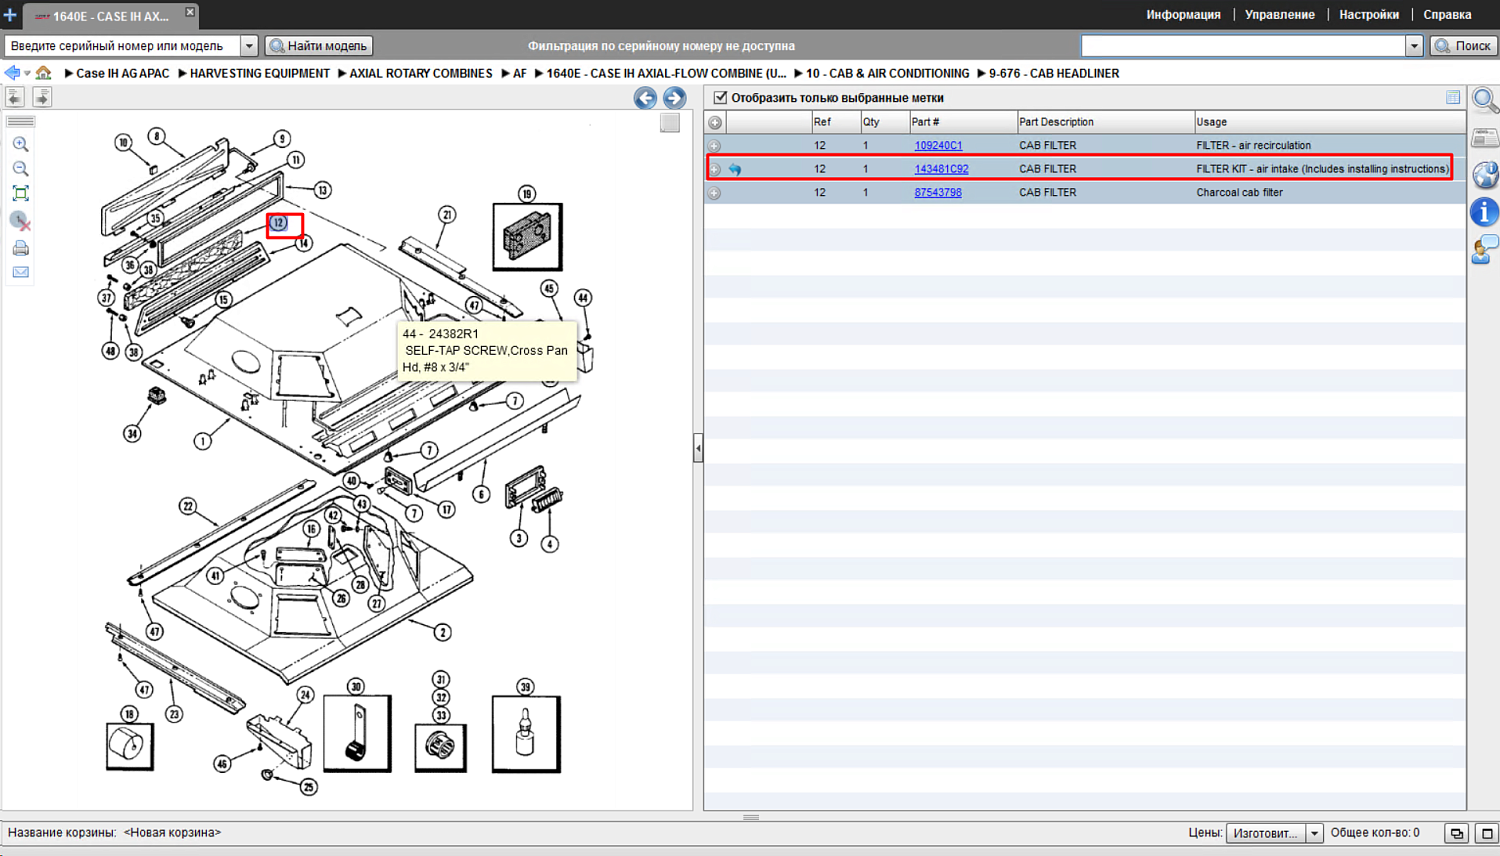Click the drag handle grip above the zoom tools
1500x856 pixels.
[20, 122]
